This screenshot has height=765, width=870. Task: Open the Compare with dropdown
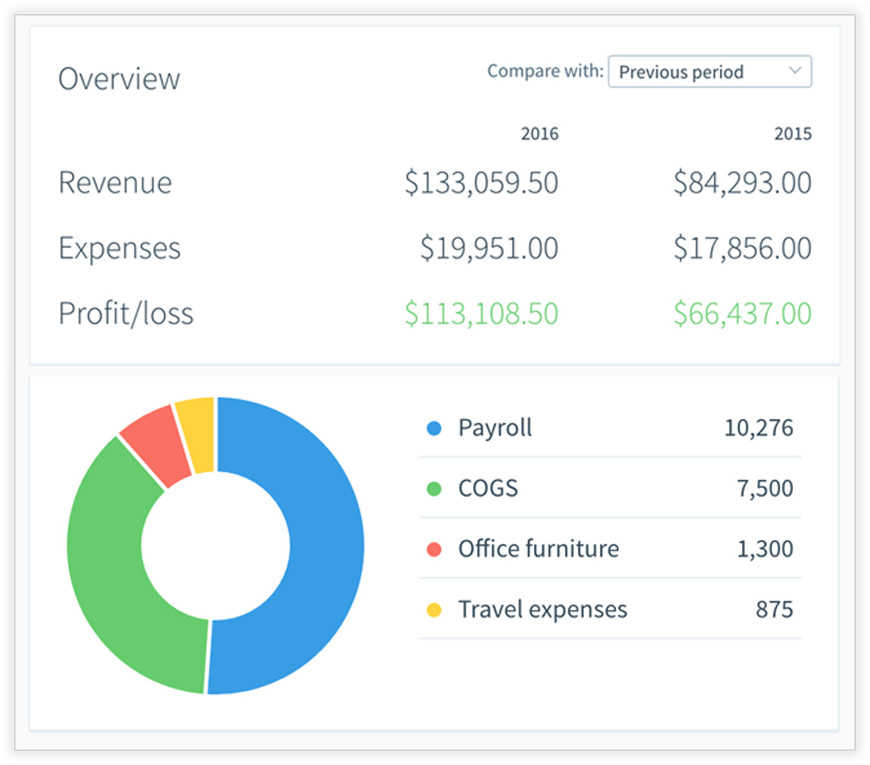coord(710,72)
